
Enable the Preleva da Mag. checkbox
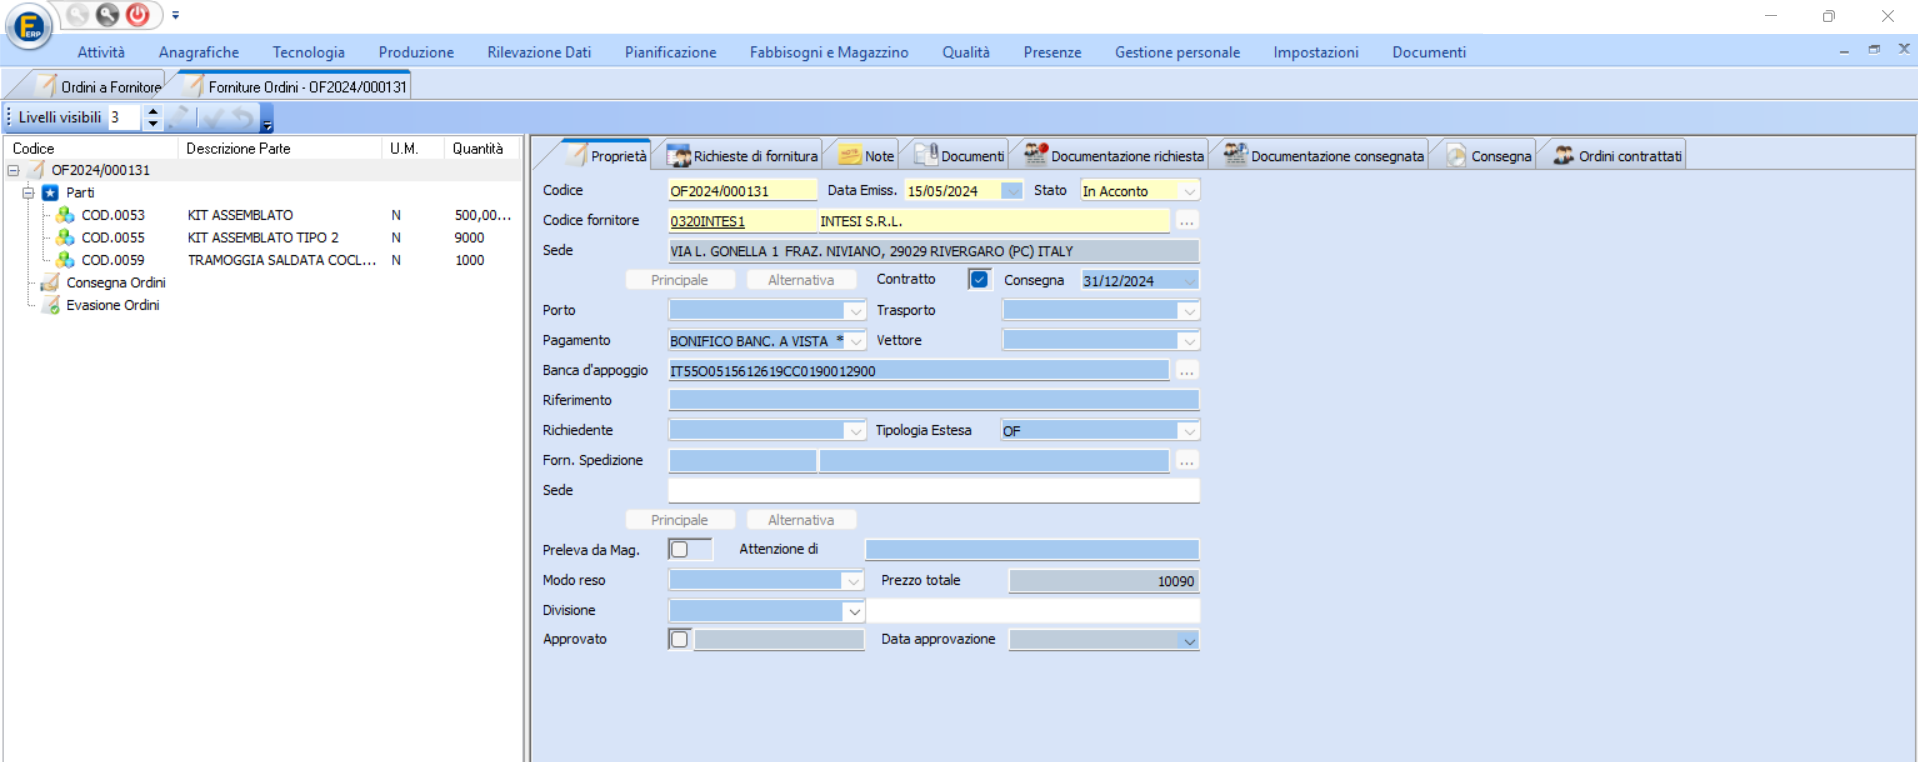pos(679,549)
